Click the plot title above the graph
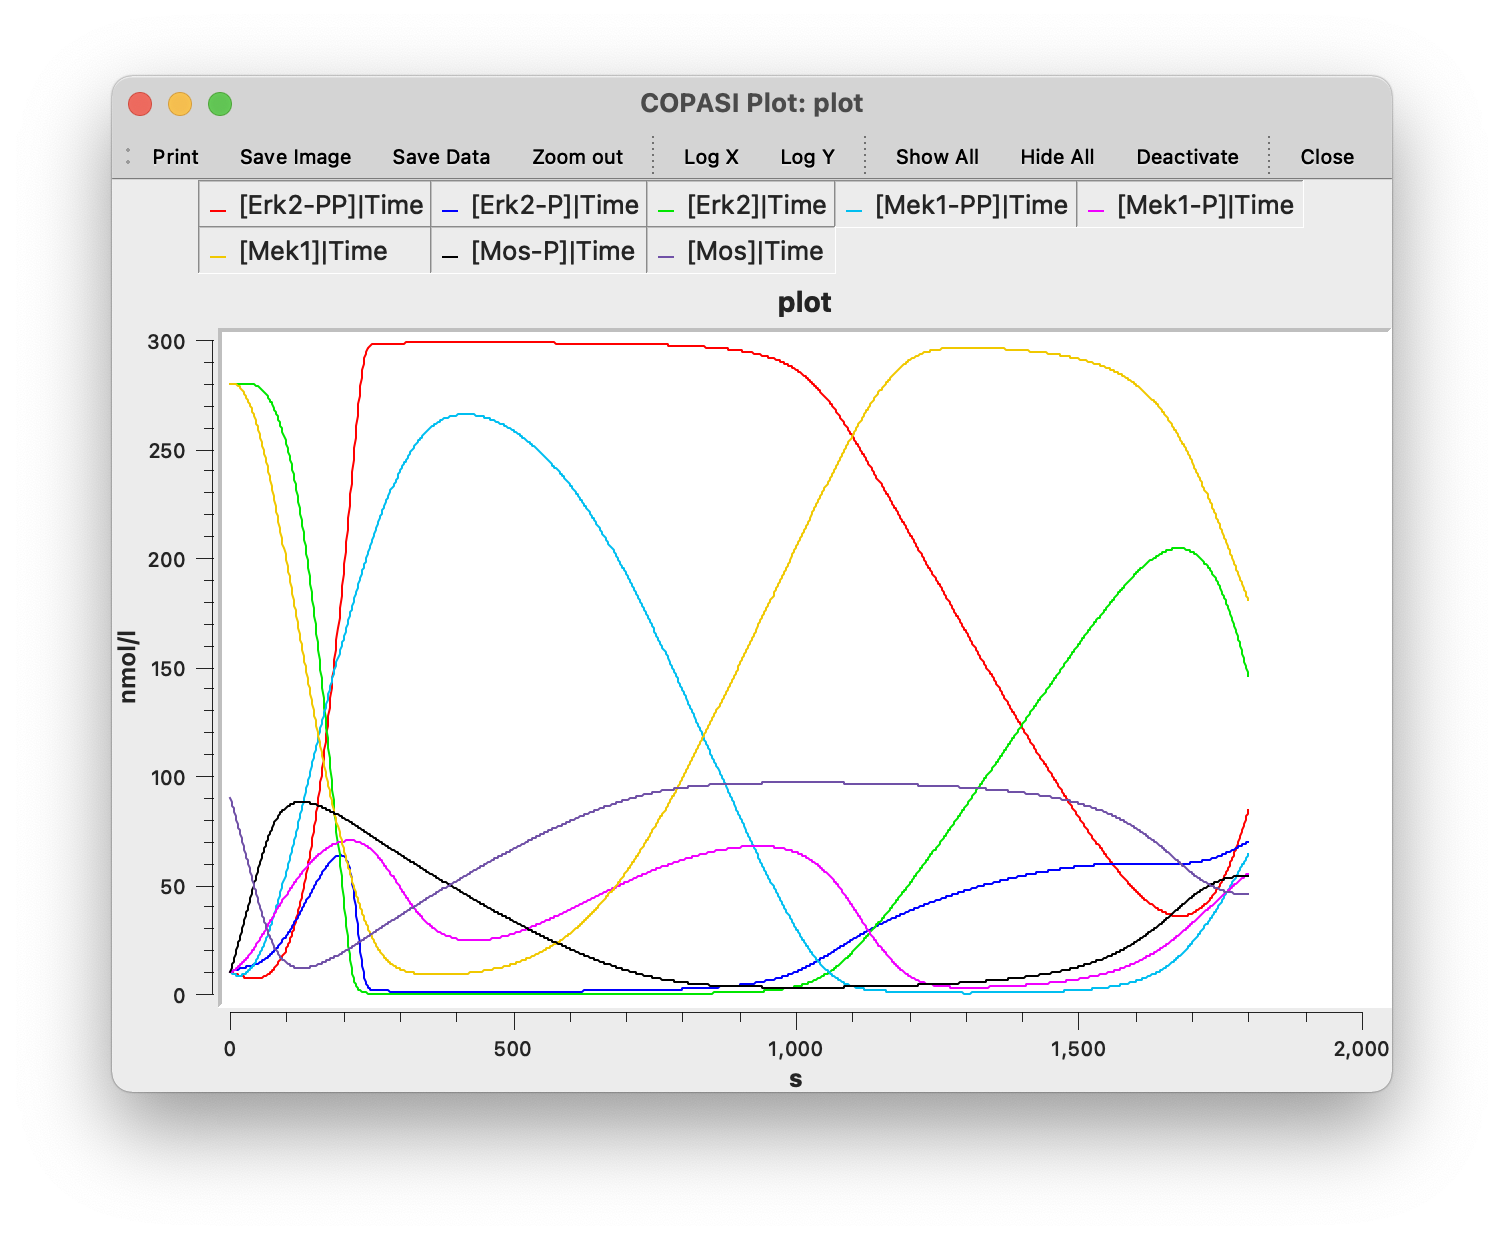Viewport: 1504px width, 1240px height. tap(804, 302)
